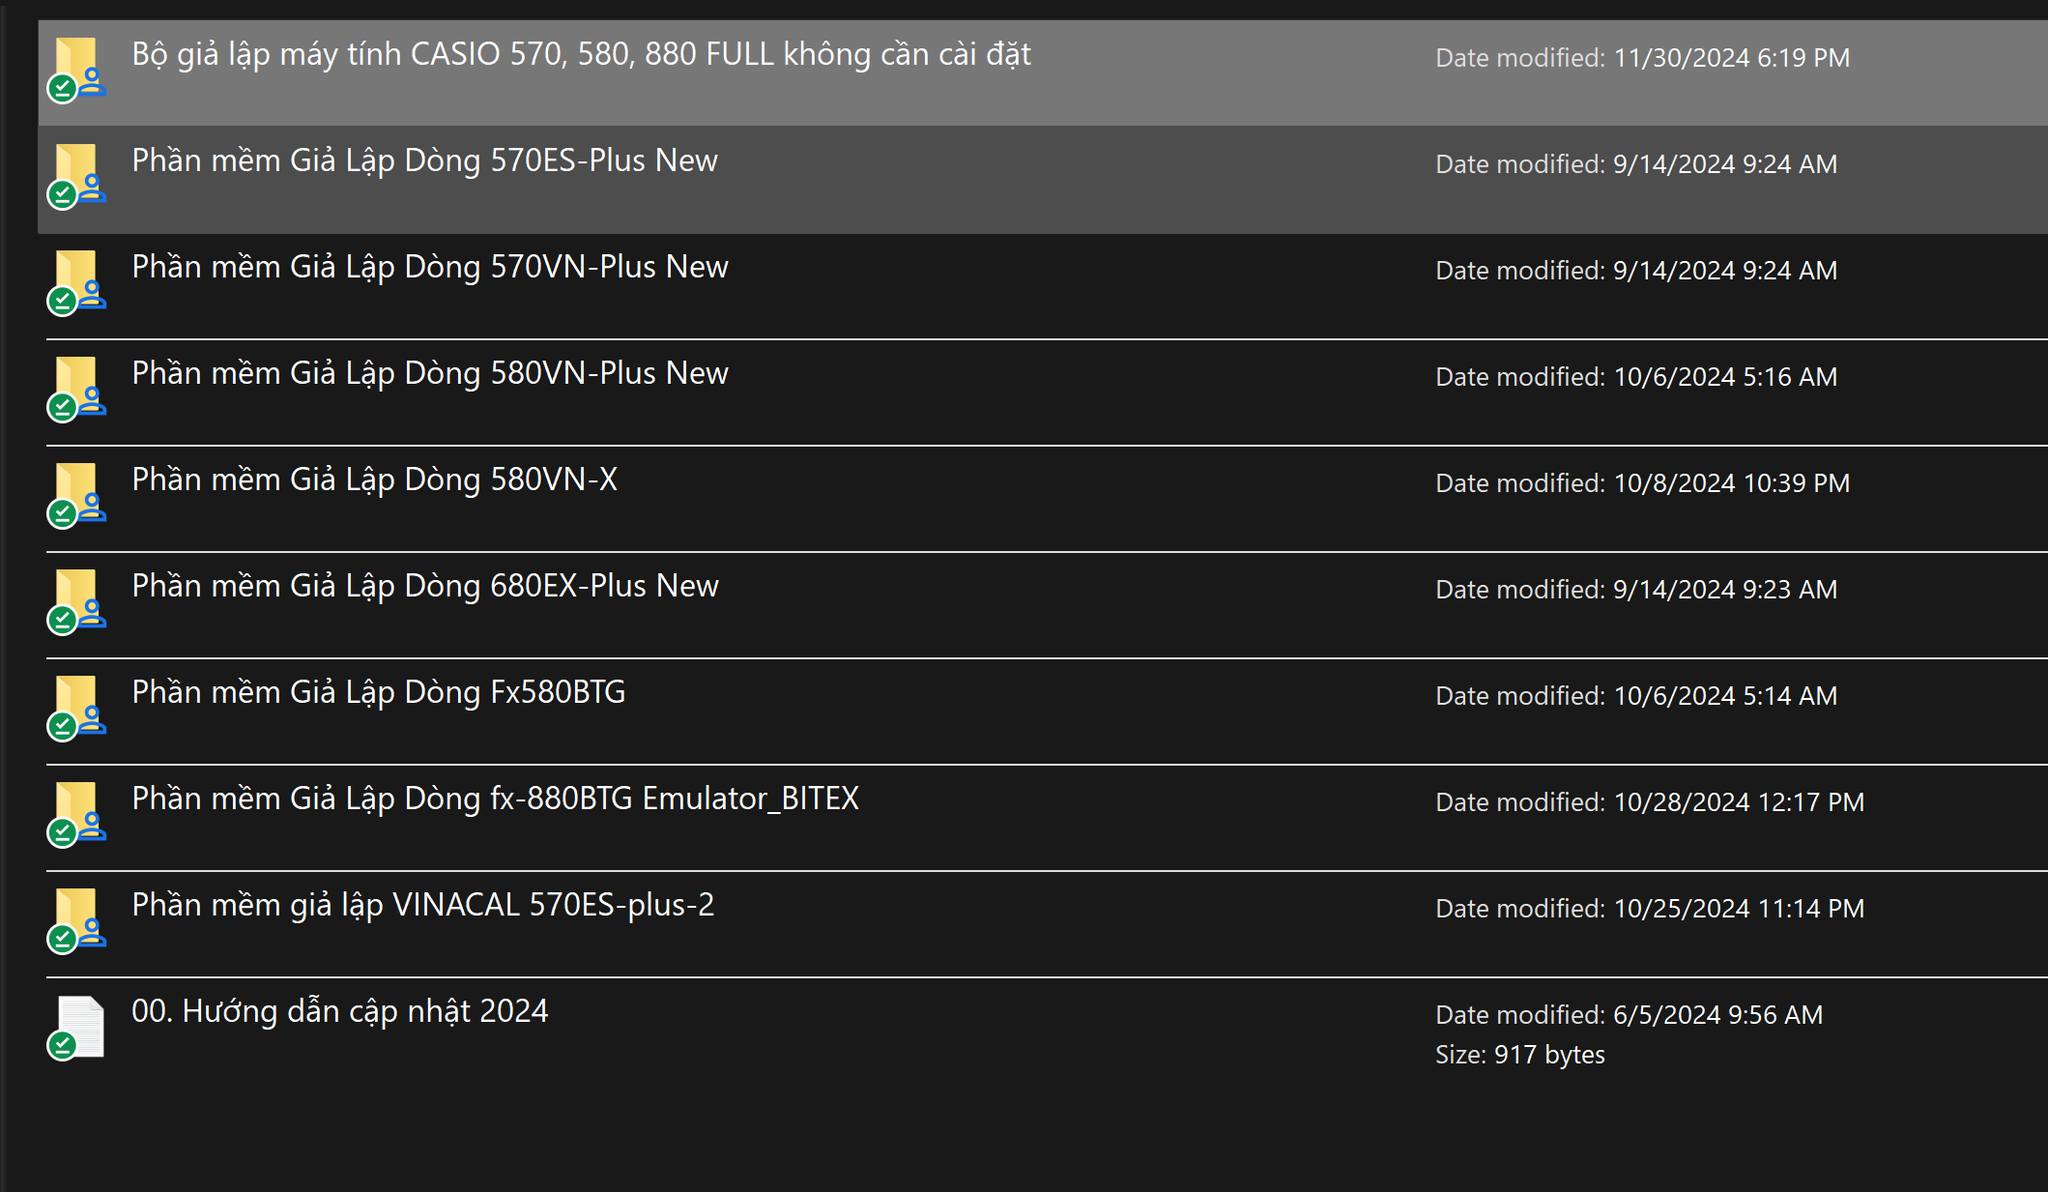The image size is (2048, 1192).
Task: Select the folder name Phần mềm Giả Lập Dòng 580VN-X
Action: pos(374,480)
